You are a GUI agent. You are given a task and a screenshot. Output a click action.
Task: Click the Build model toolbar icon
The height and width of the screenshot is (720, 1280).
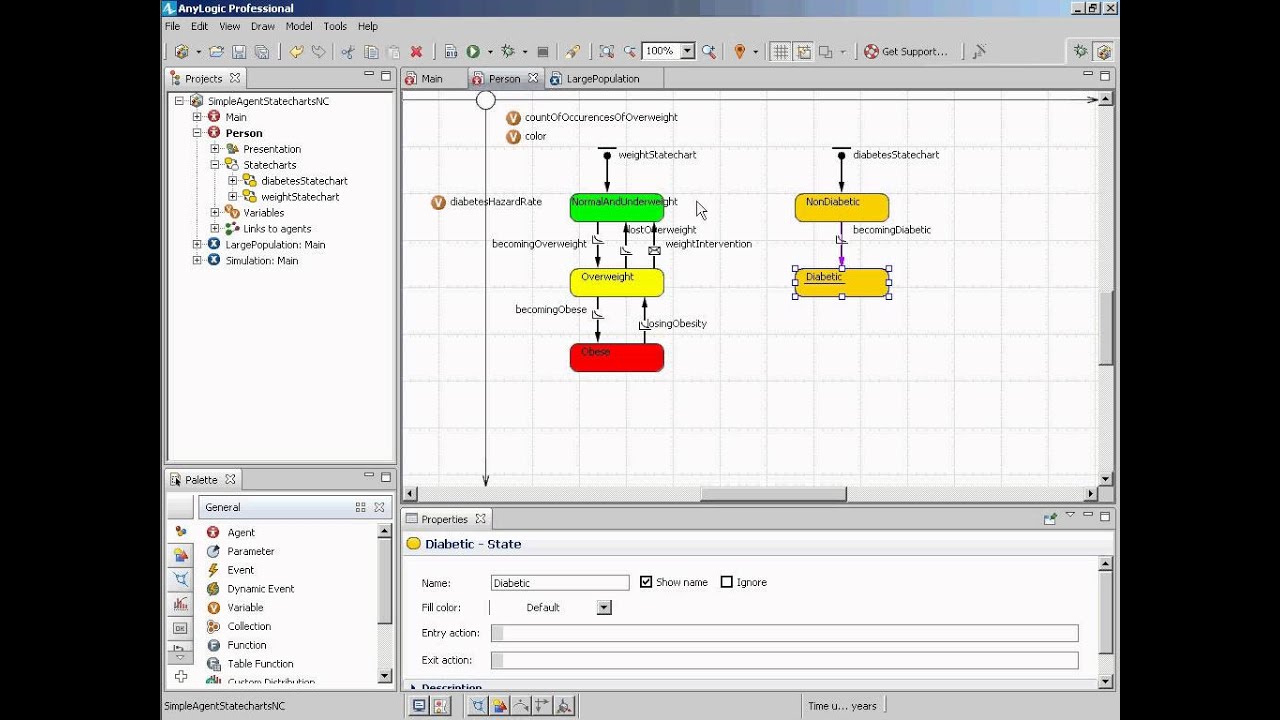click(x=450, y=51)
